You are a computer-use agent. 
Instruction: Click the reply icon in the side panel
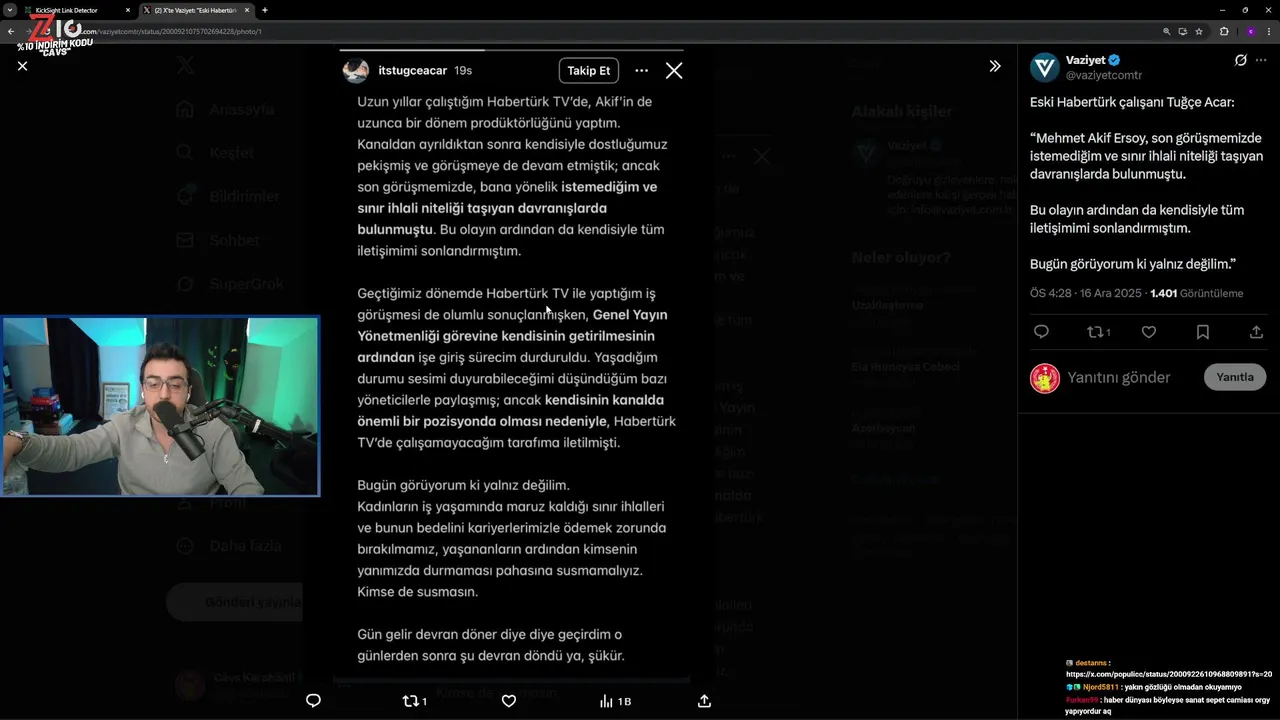click(x=1041, y=332)
